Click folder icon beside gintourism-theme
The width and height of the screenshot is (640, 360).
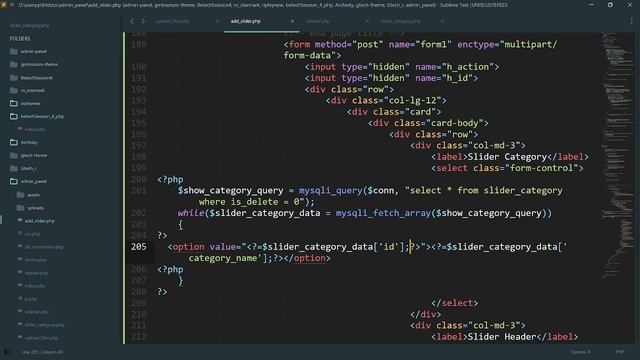[13, 64]
